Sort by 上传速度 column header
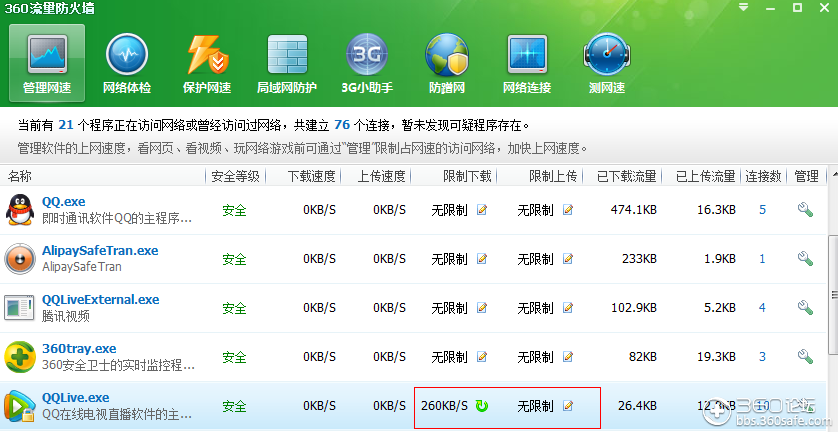 click(x=381, y=176)
